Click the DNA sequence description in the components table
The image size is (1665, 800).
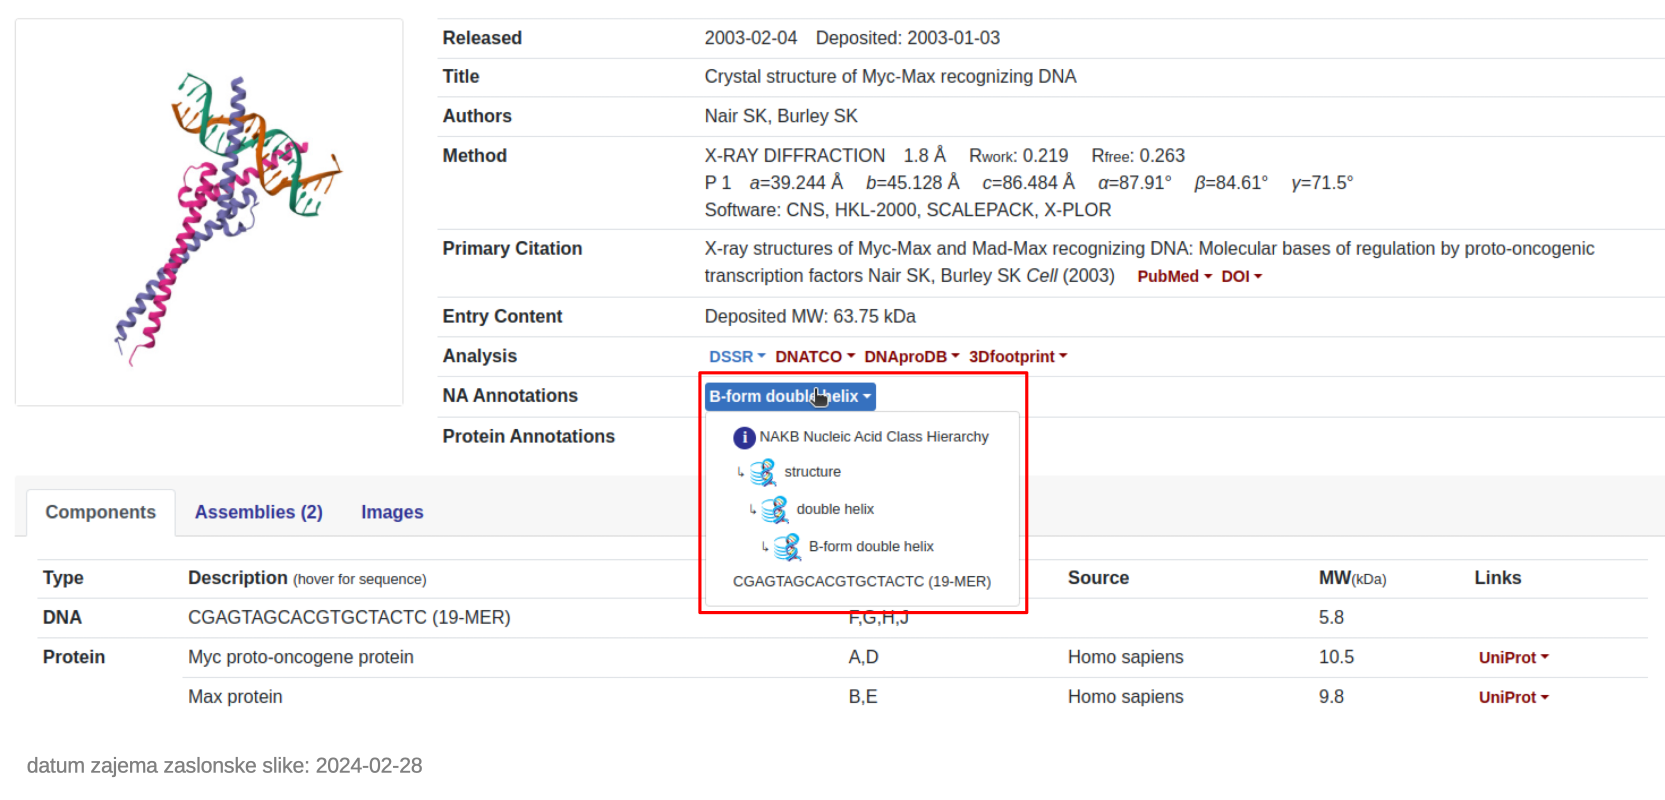pos(349,618)
